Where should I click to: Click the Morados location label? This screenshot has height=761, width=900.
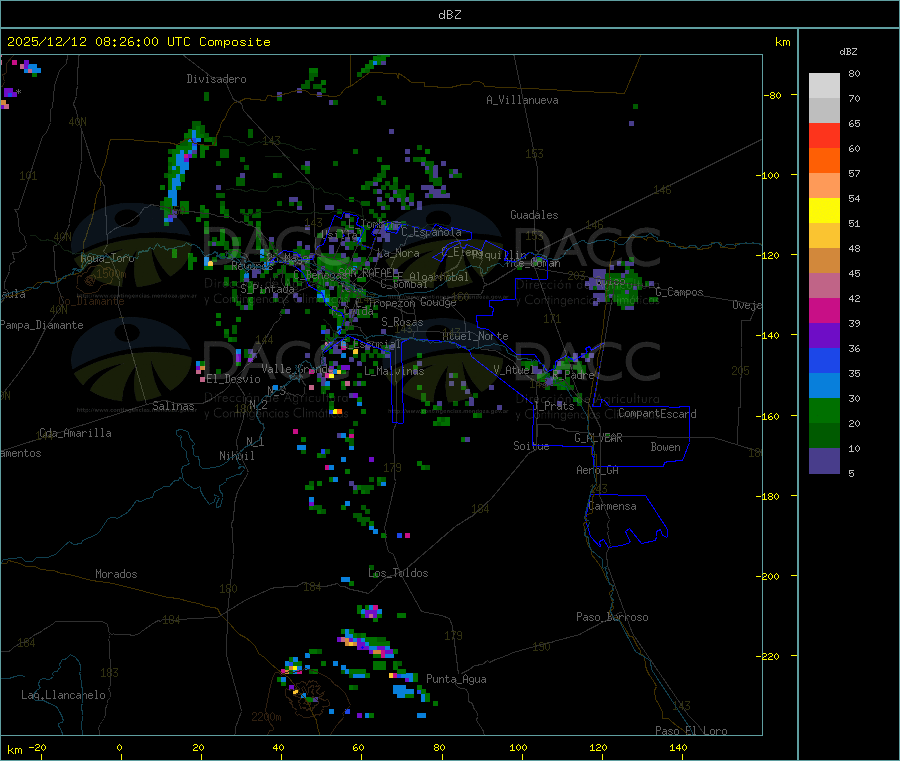coord(117,574)
